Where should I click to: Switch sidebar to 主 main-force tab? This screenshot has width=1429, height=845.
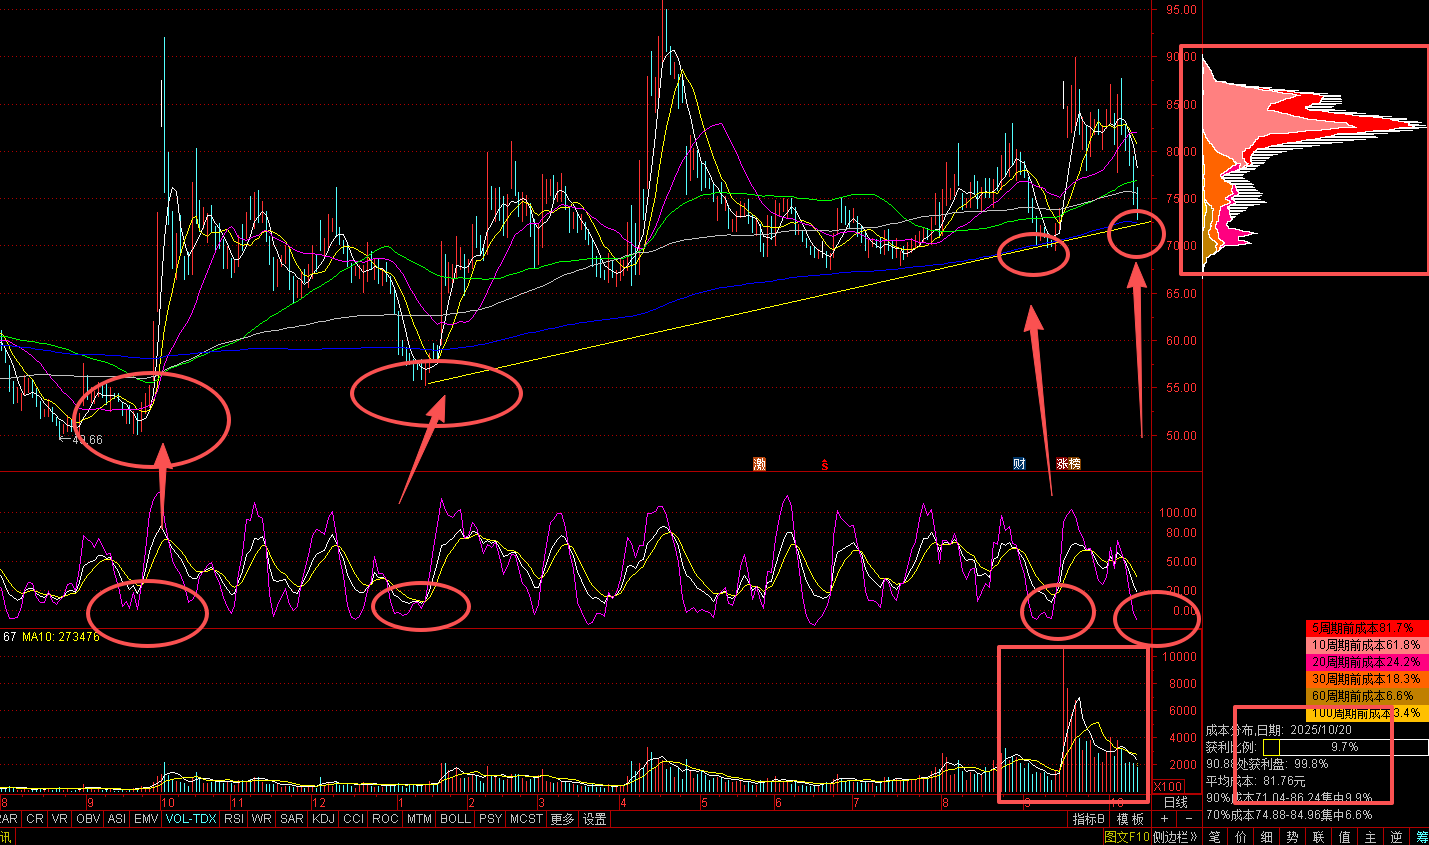pyautogui.click(x=1371, y=837)
